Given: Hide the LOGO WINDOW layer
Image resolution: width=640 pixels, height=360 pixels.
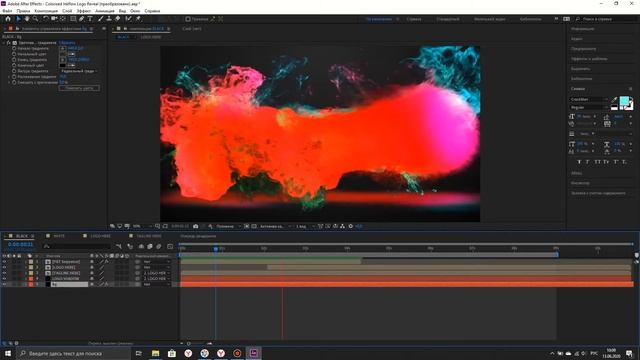Looking at the screenshot, I should pos(4,278).
